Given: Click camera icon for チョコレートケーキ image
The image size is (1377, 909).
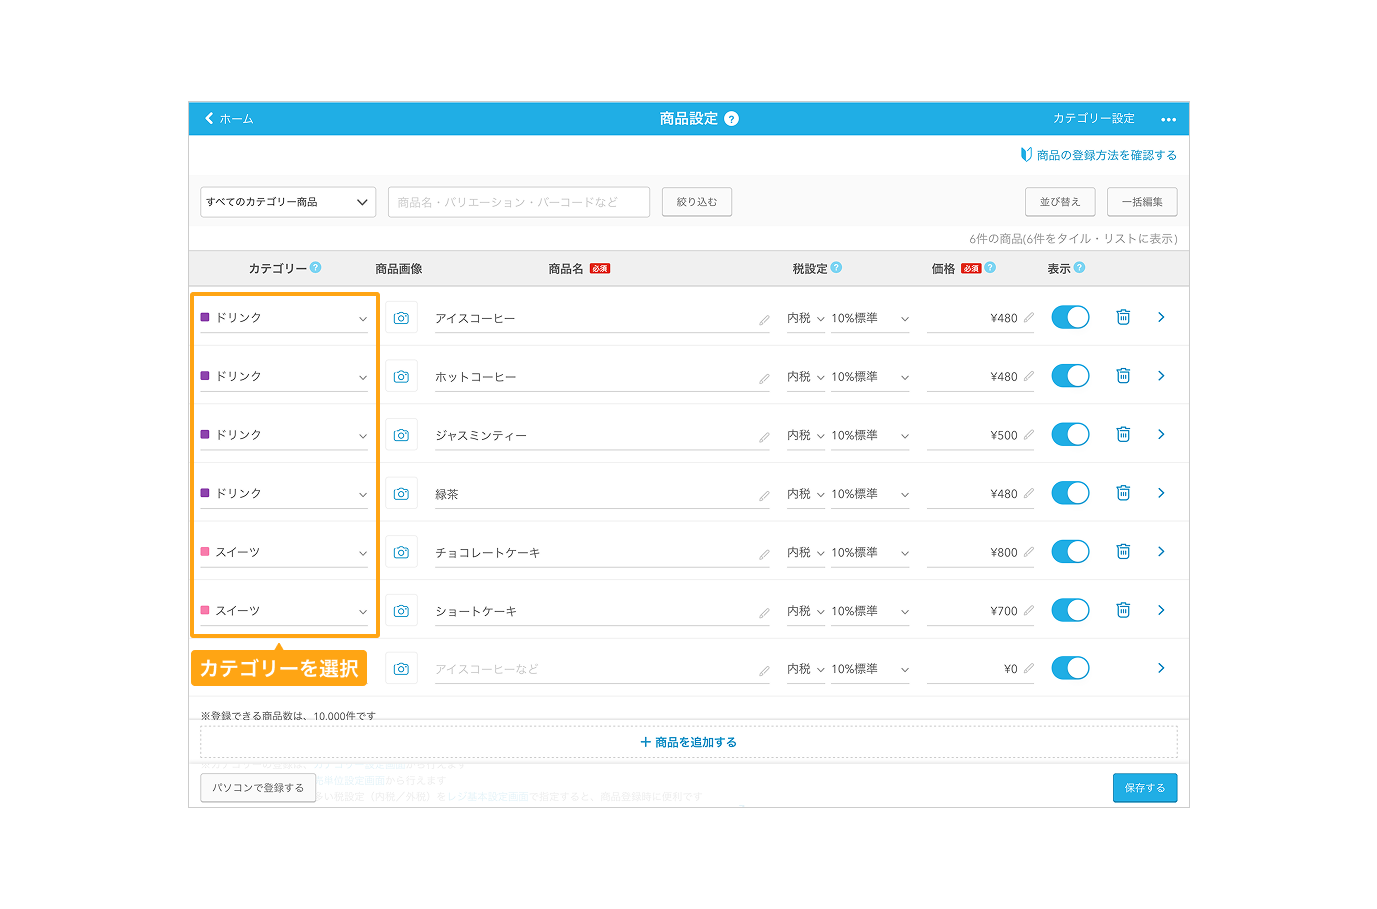Looking at the screenshot, I should (x=401, y=552).
